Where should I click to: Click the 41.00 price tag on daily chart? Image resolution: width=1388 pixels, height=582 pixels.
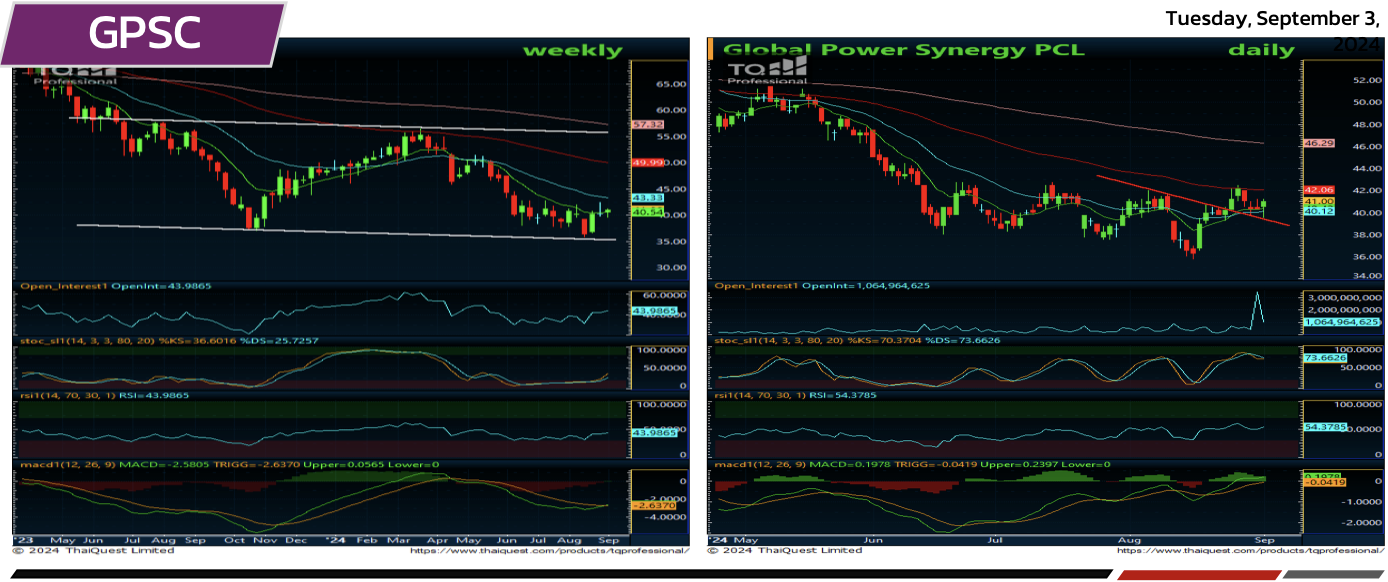tap(1320, 201)
